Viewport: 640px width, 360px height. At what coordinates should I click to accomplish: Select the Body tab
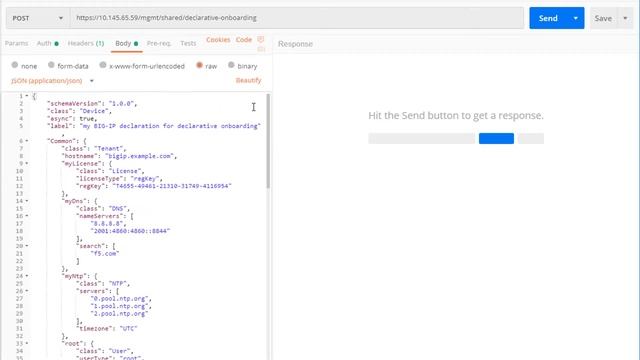click(x=127, y=43)
